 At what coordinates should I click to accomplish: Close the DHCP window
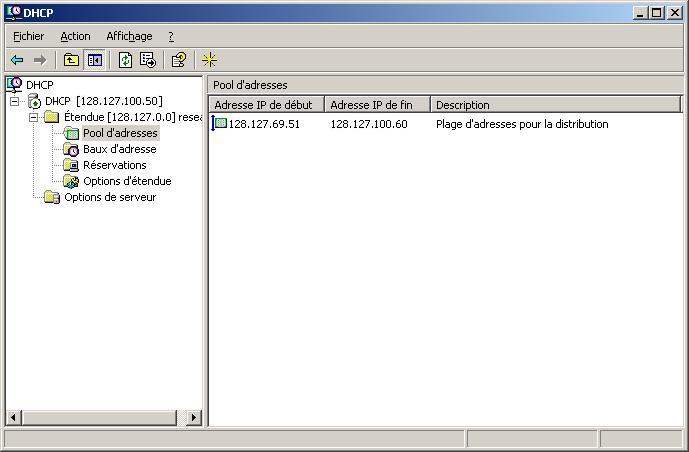(674, 13)
